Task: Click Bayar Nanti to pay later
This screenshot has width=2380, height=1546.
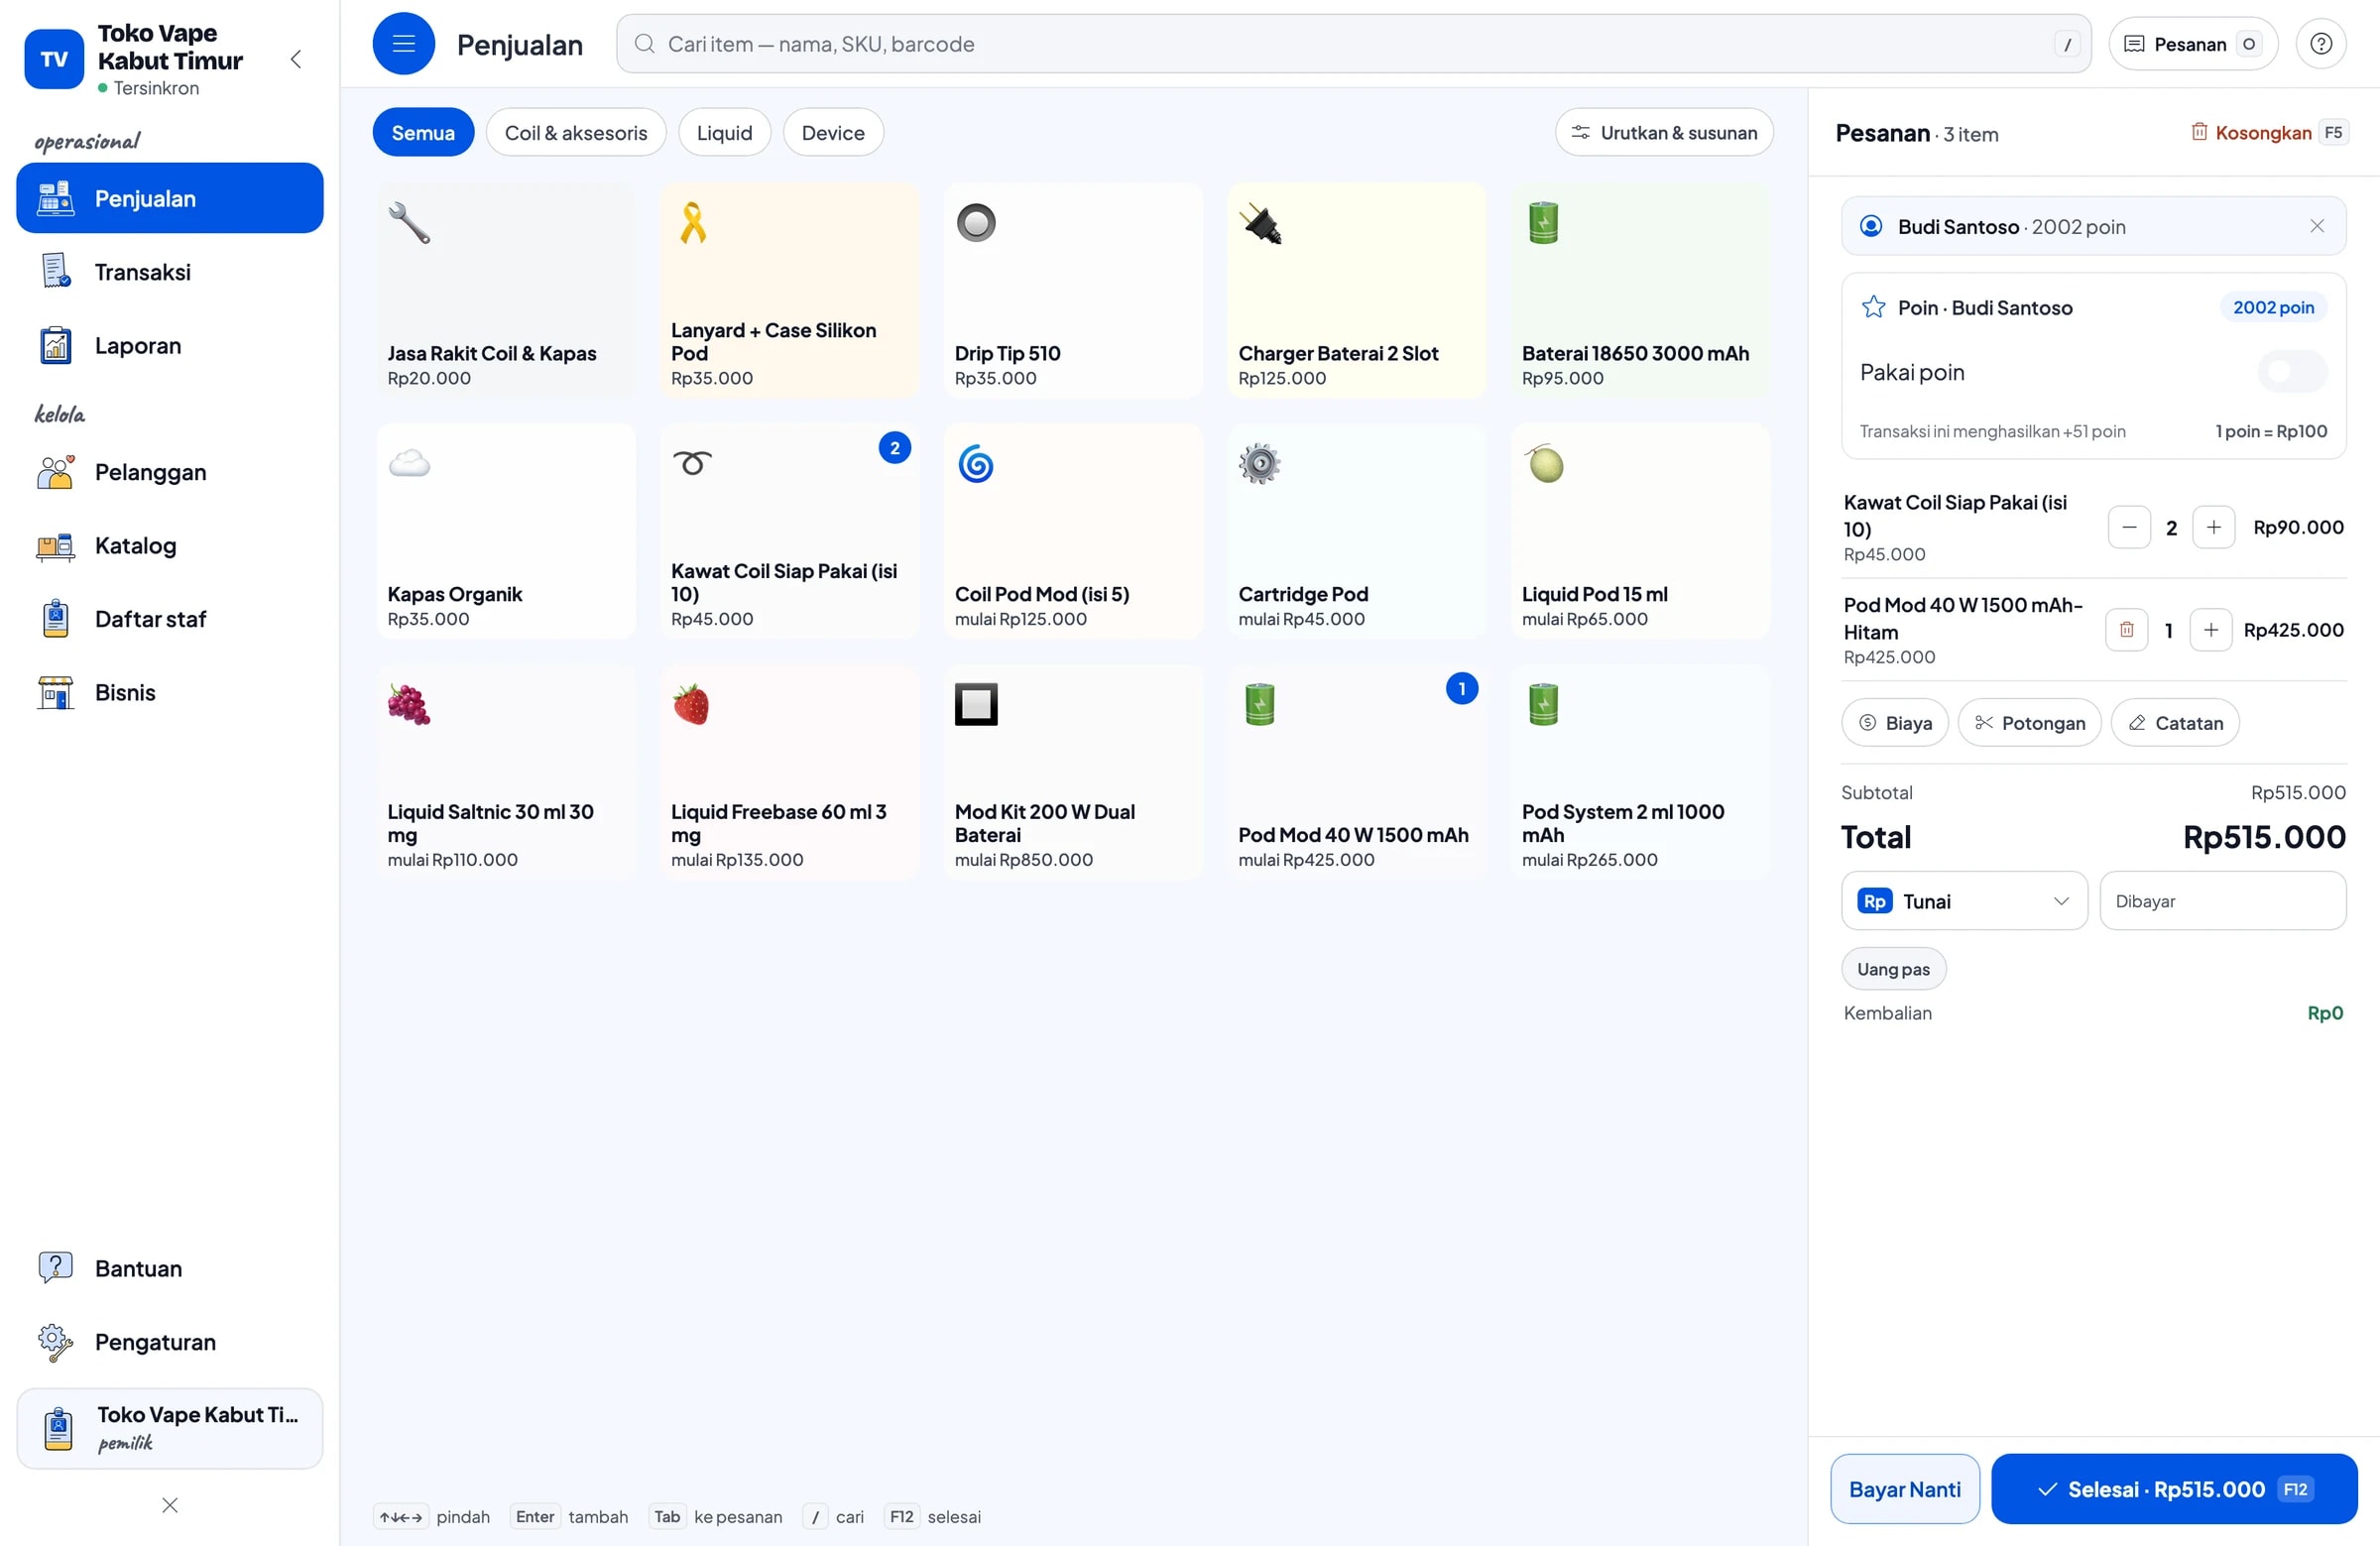Action: coord(1904,1488)
